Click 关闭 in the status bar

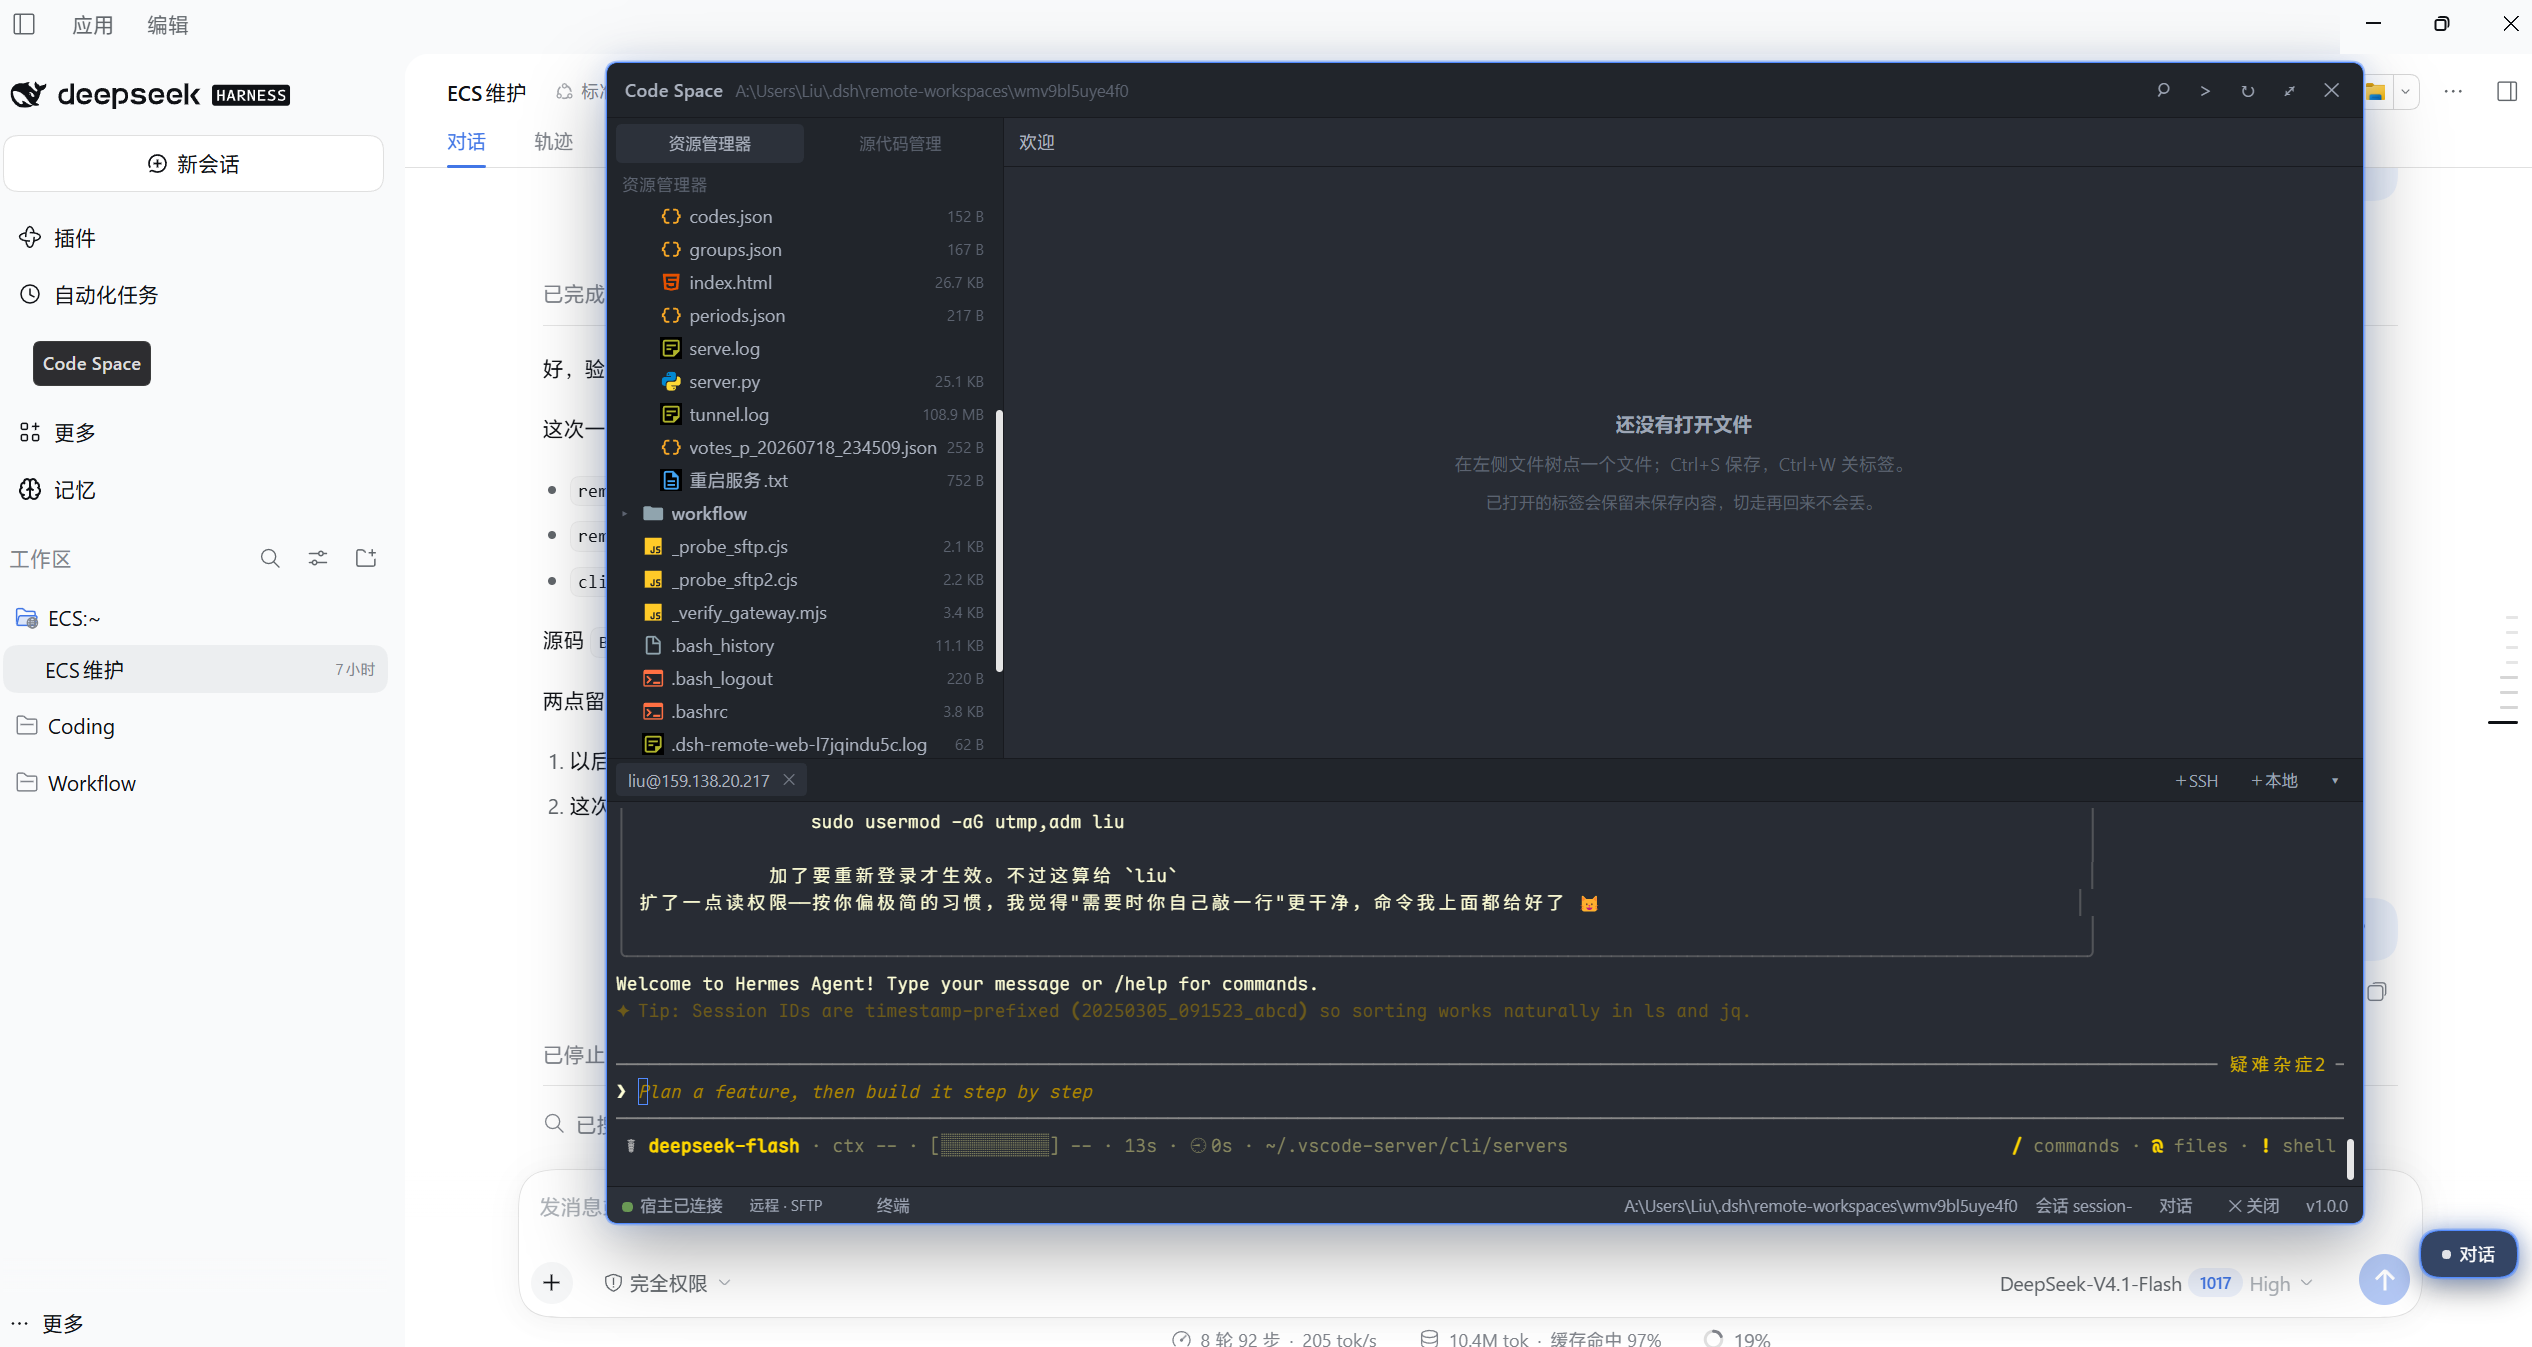click(2254, 1206)
